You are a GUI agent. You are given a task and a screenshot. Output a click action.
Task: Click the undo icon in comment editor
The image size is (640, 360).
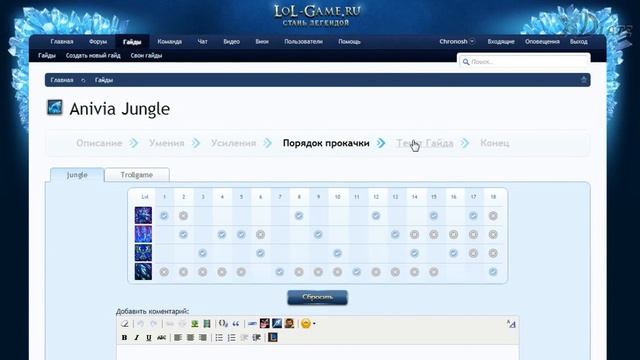click(140, 324)
